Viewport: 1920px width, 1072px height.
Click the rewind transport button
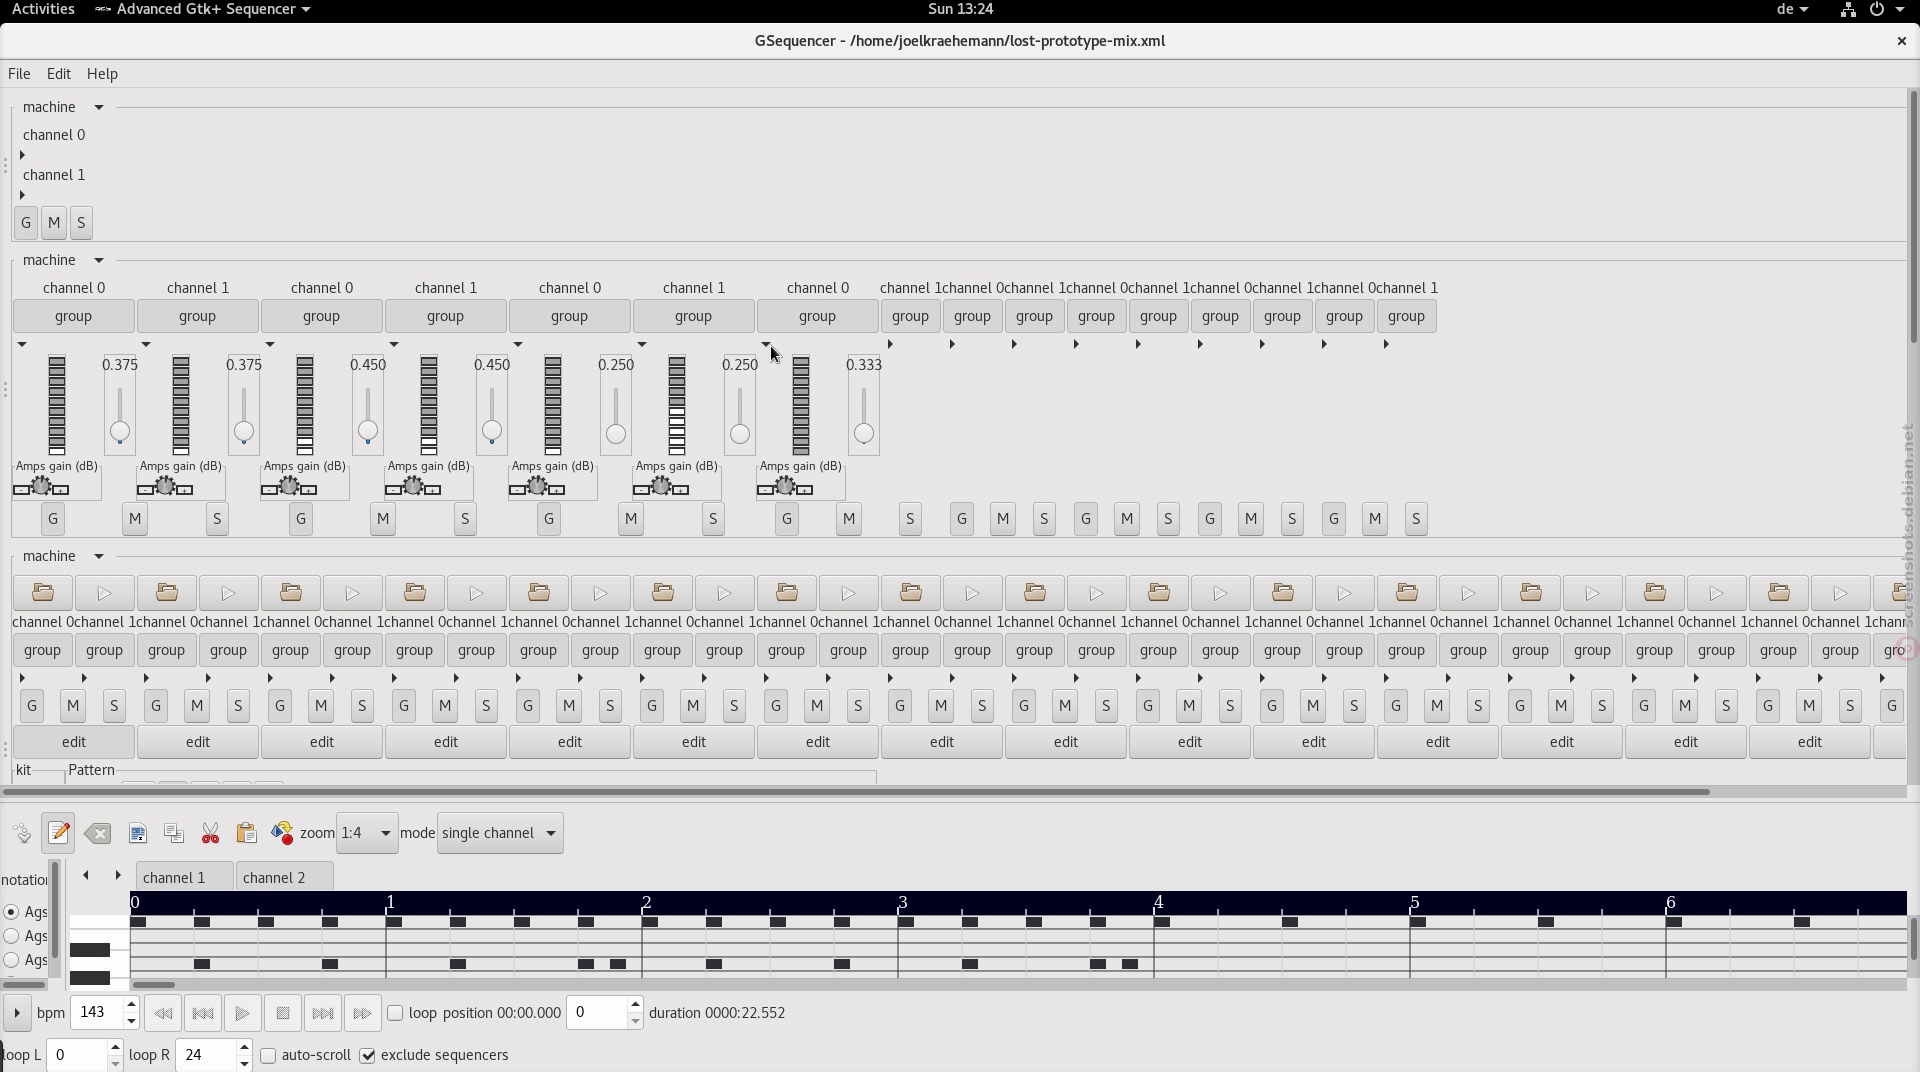(x=163, y=1013)
